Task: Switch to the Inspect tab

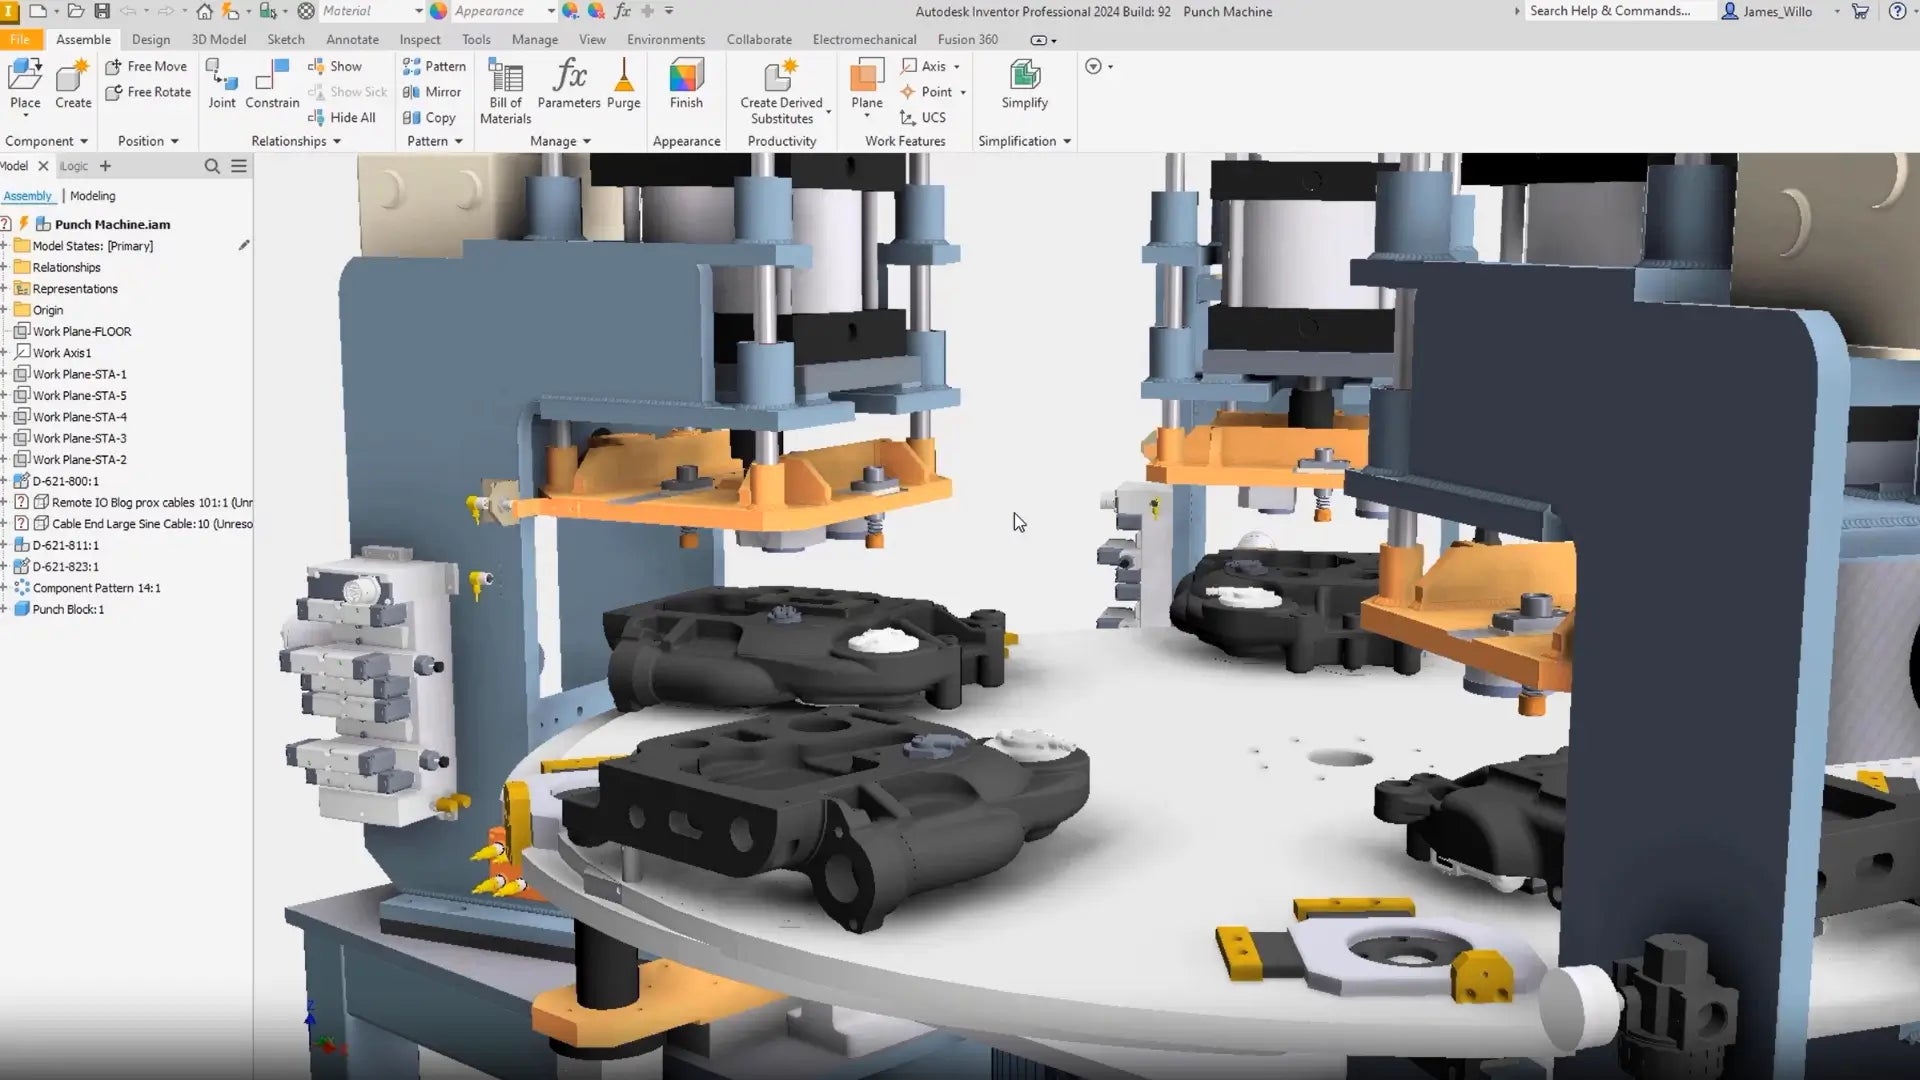Action: 419,39
